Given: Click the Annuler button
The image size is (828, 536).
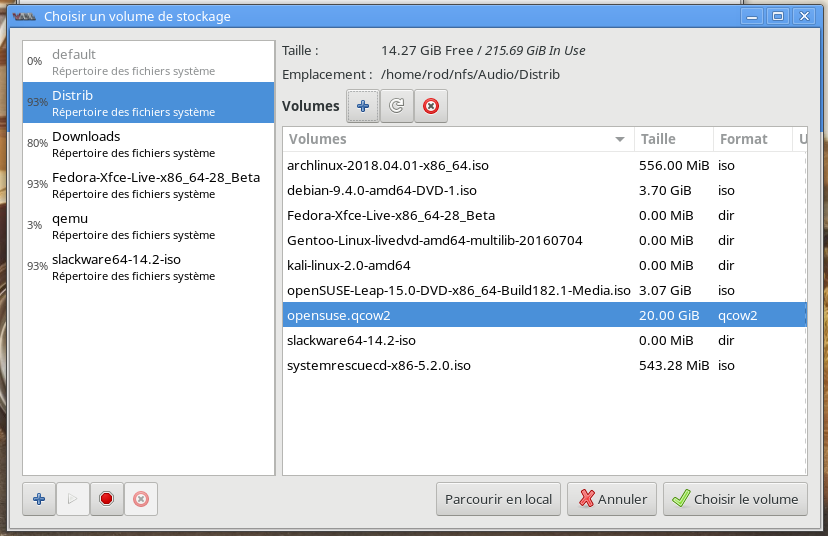Looking at the screenshot, I should coord(612,498).
